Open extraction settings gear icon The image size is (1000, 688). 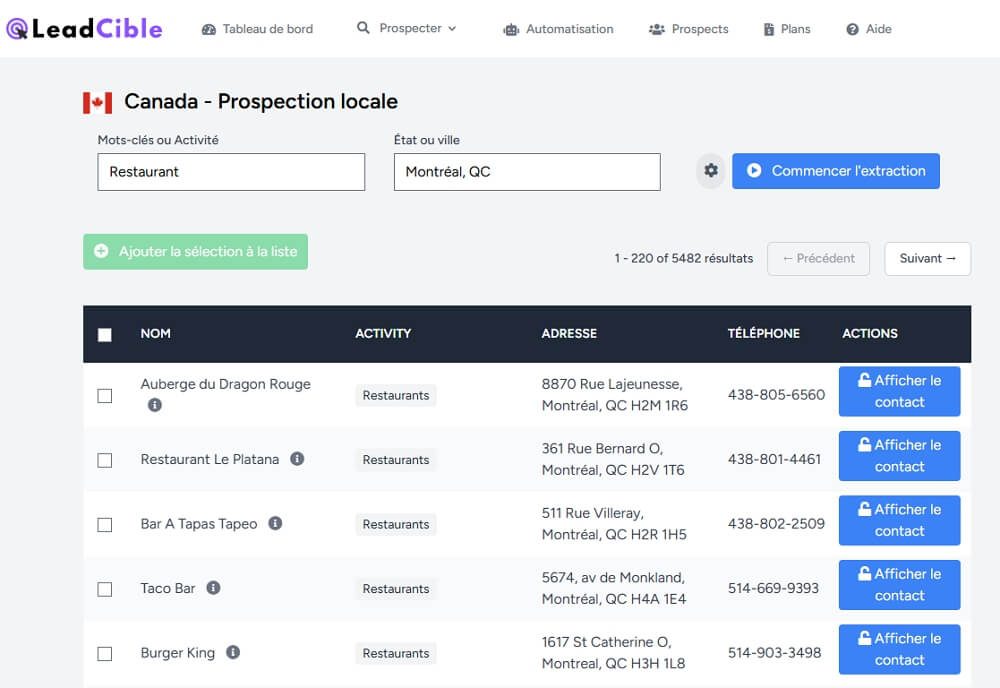(711, 171)
